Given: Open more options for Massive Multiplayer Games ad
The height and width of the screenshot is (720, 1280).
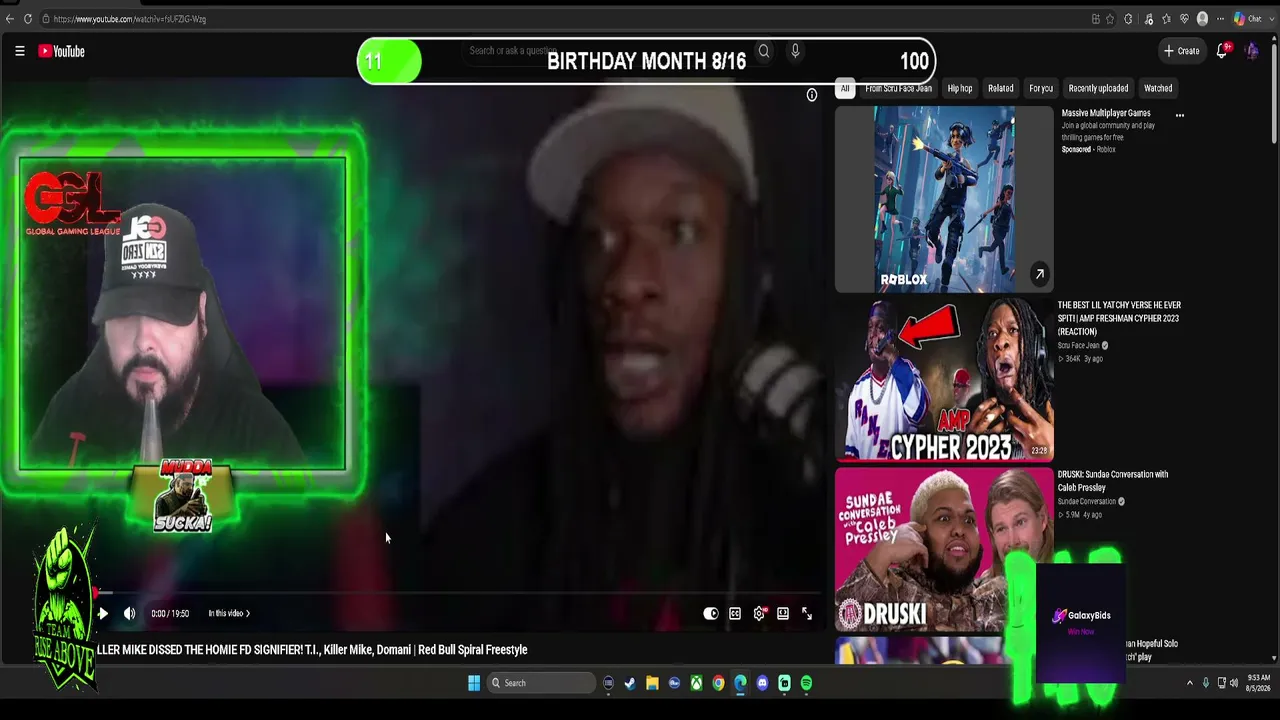Looking at the screenshot, I should pos(1180,115).
